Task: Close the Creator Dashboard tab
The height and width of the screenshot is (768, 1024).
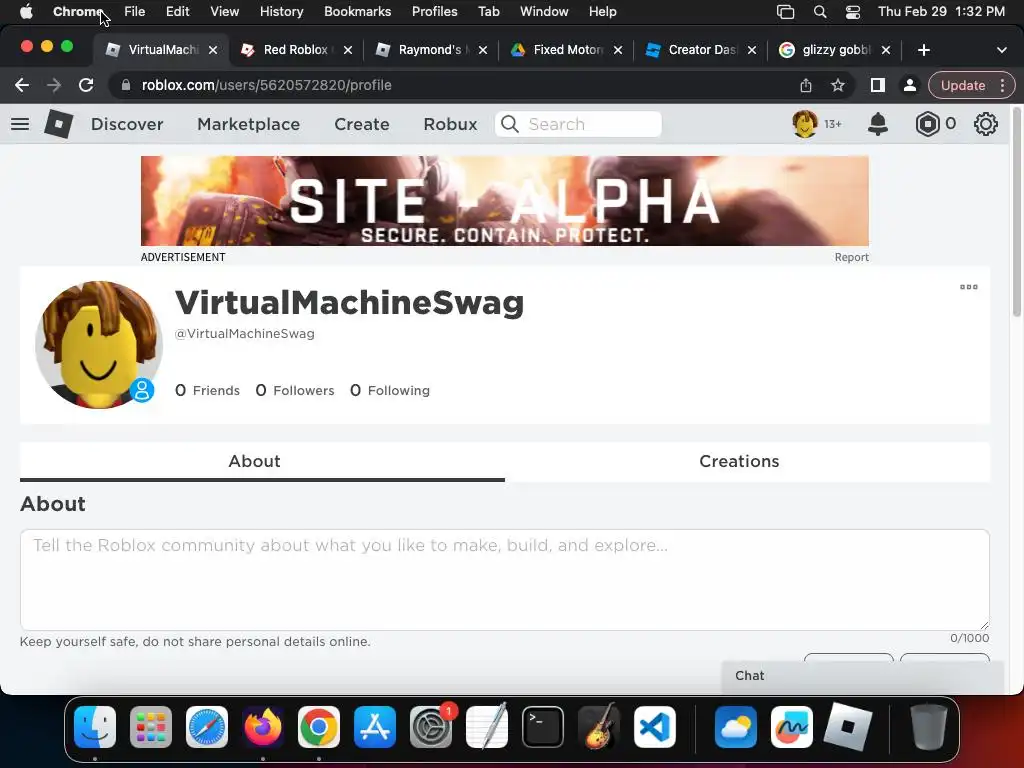Action: coord(752,50)
